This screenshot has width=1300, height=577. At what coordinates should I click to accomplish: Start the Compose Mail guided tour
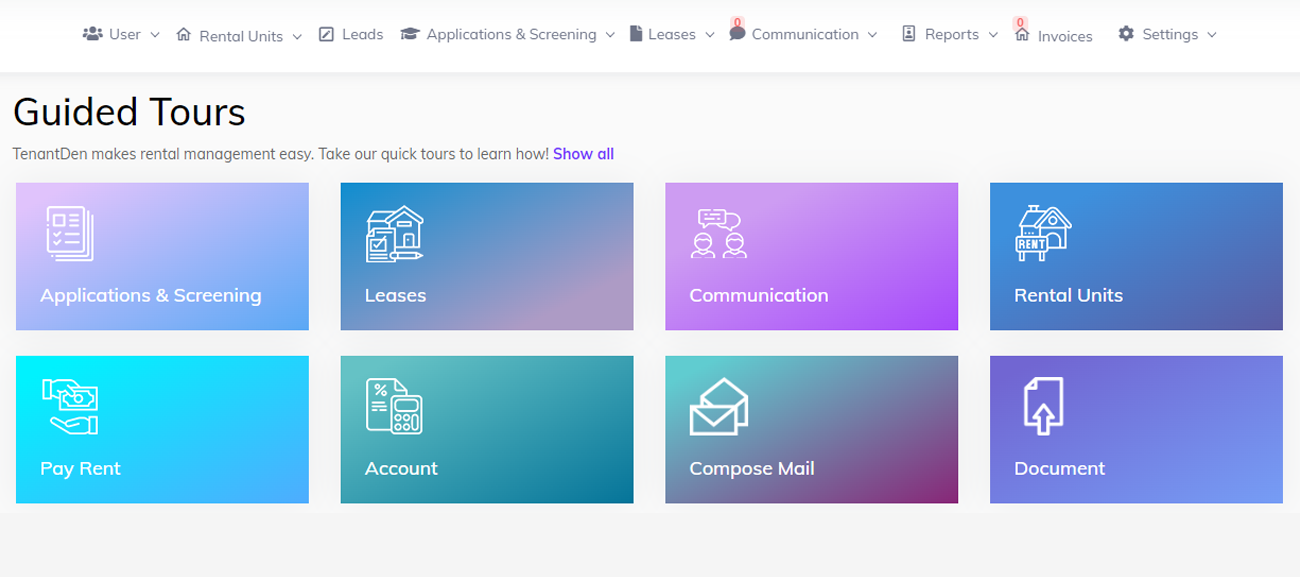pyautogui.click(x=811, y=430)
